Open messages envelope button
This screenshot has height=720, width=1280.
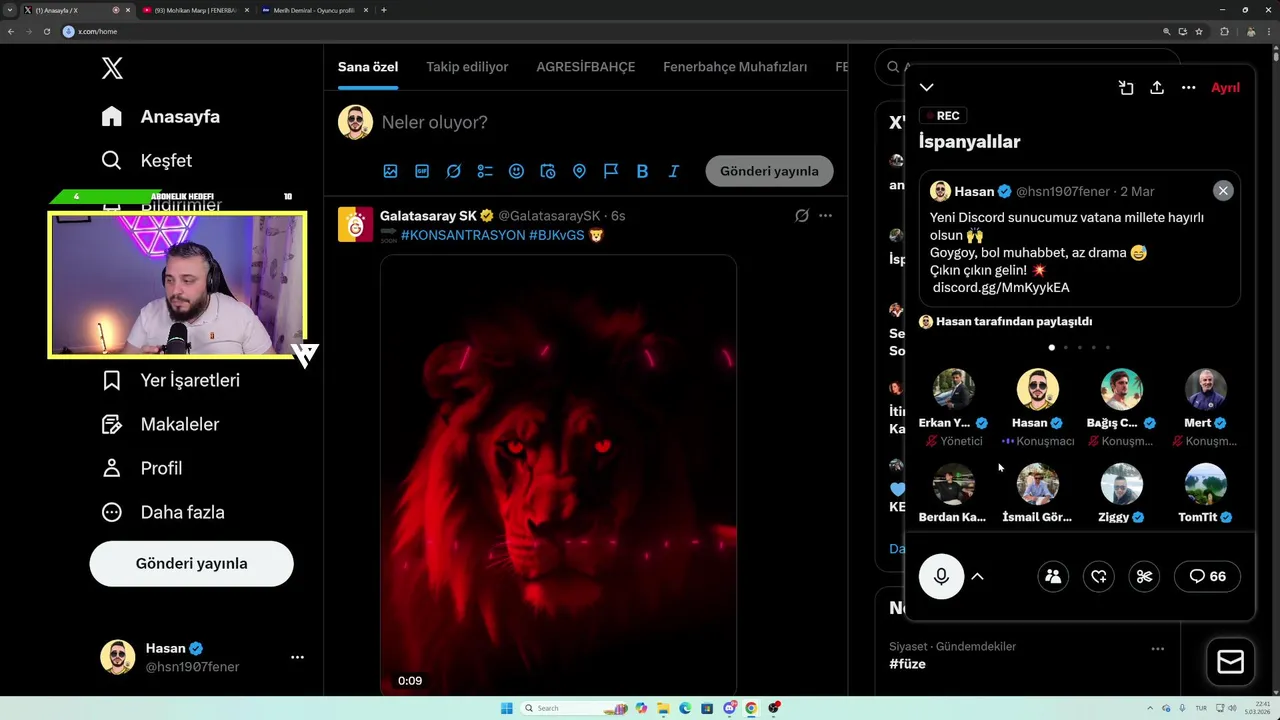tap(1230, 662)
